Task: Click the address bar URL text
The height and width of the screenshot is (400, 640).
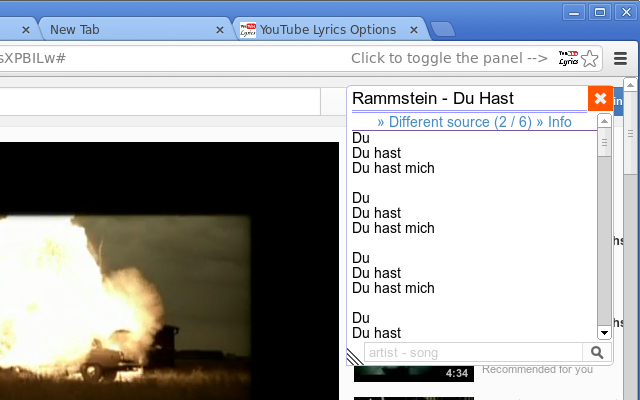Action: click(x=33, y=58)
